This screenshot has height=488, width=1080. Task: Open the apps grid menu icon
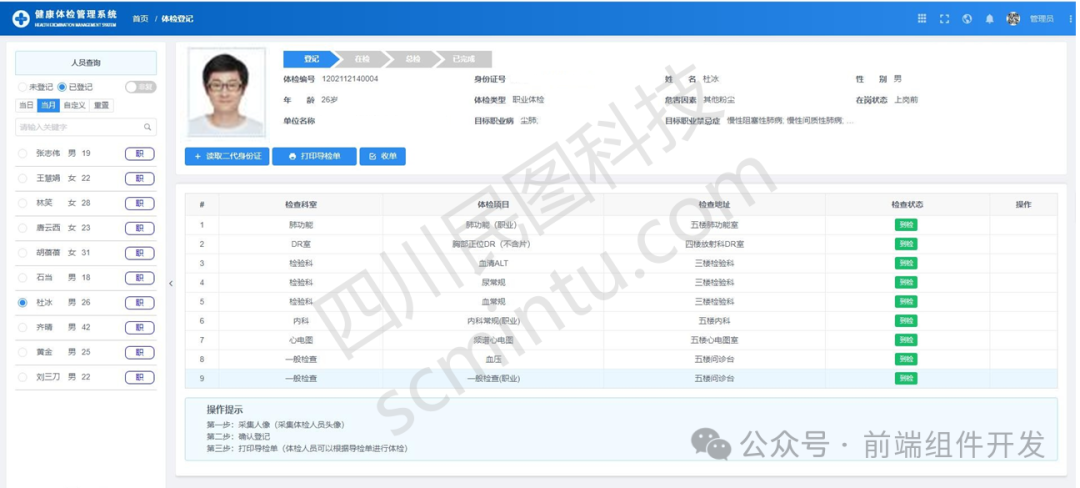tap(922, 19)
